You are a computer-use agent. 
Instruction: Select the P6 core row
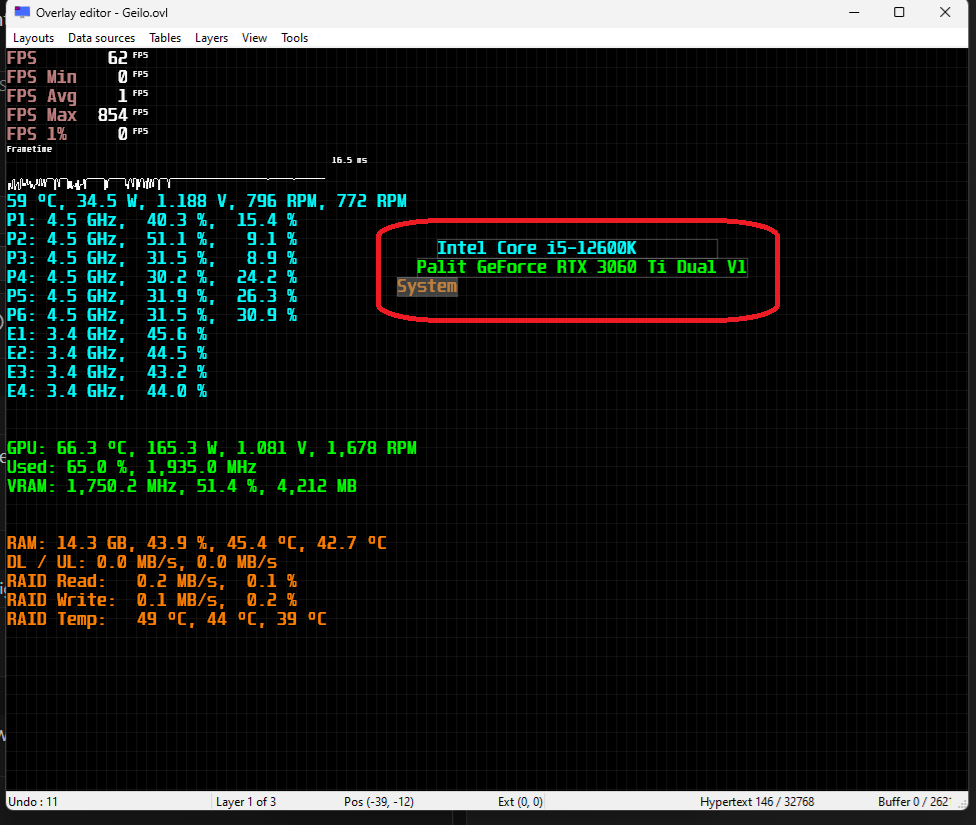[152, 315]
